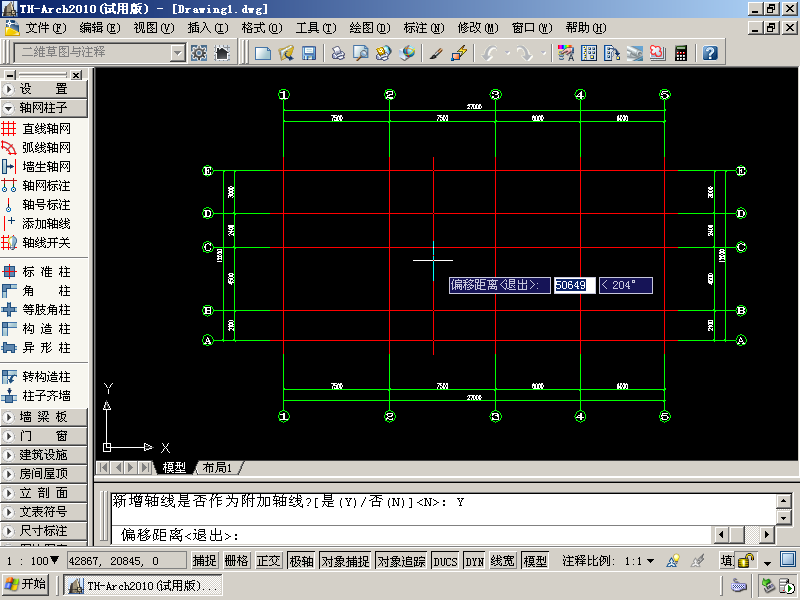Screen dimensions: 800x600
Task: Choose the 添加轴线 tool
Action: (37, 223)
